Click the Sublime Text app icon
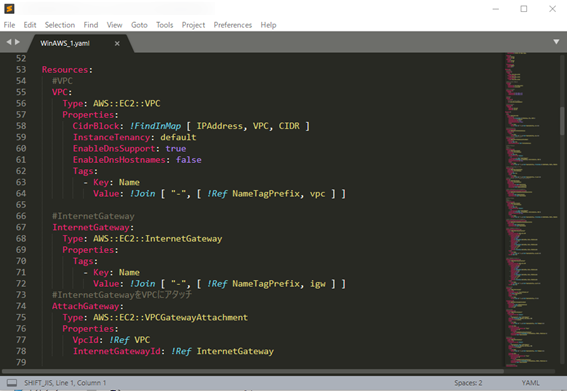Image resolution: width=567 pixels, height=391 pixels. [9, 9]
